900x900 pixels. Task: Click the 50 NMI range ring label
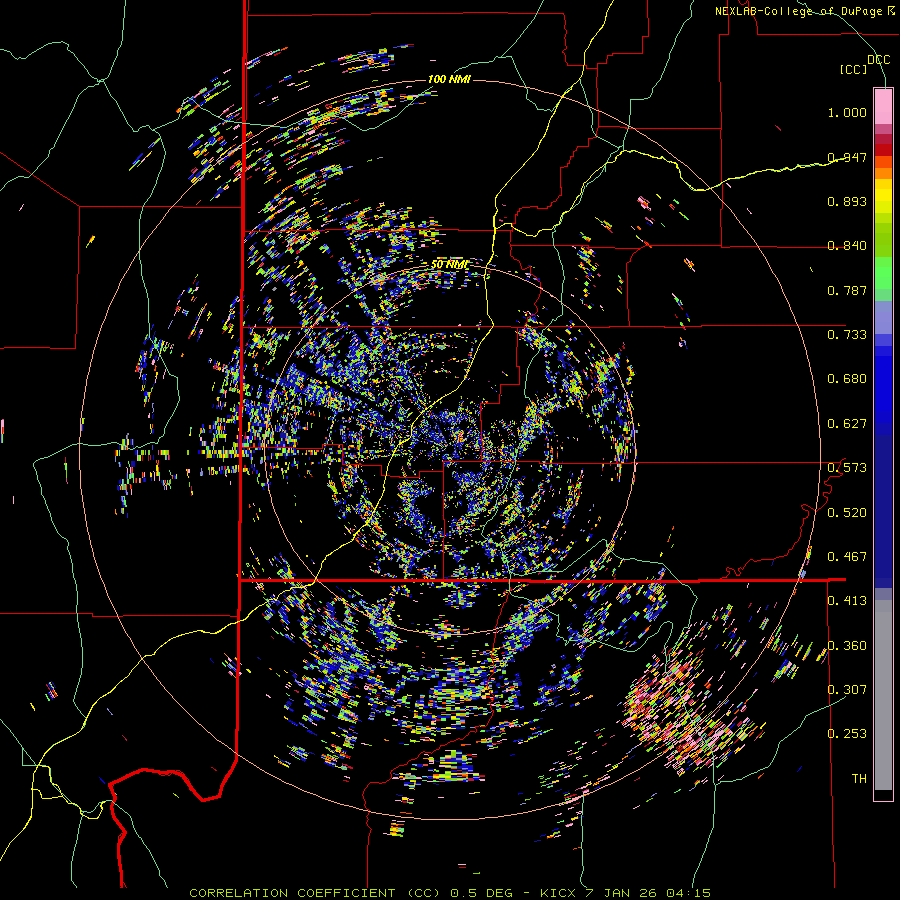click(x=449, y=265)
